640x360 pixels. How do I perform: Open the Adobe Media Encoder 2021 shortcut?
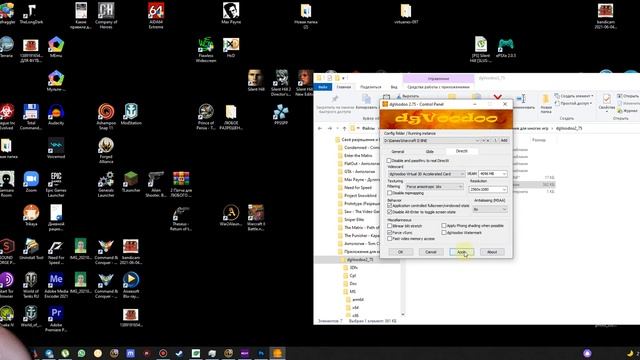[x=56, y=285]
